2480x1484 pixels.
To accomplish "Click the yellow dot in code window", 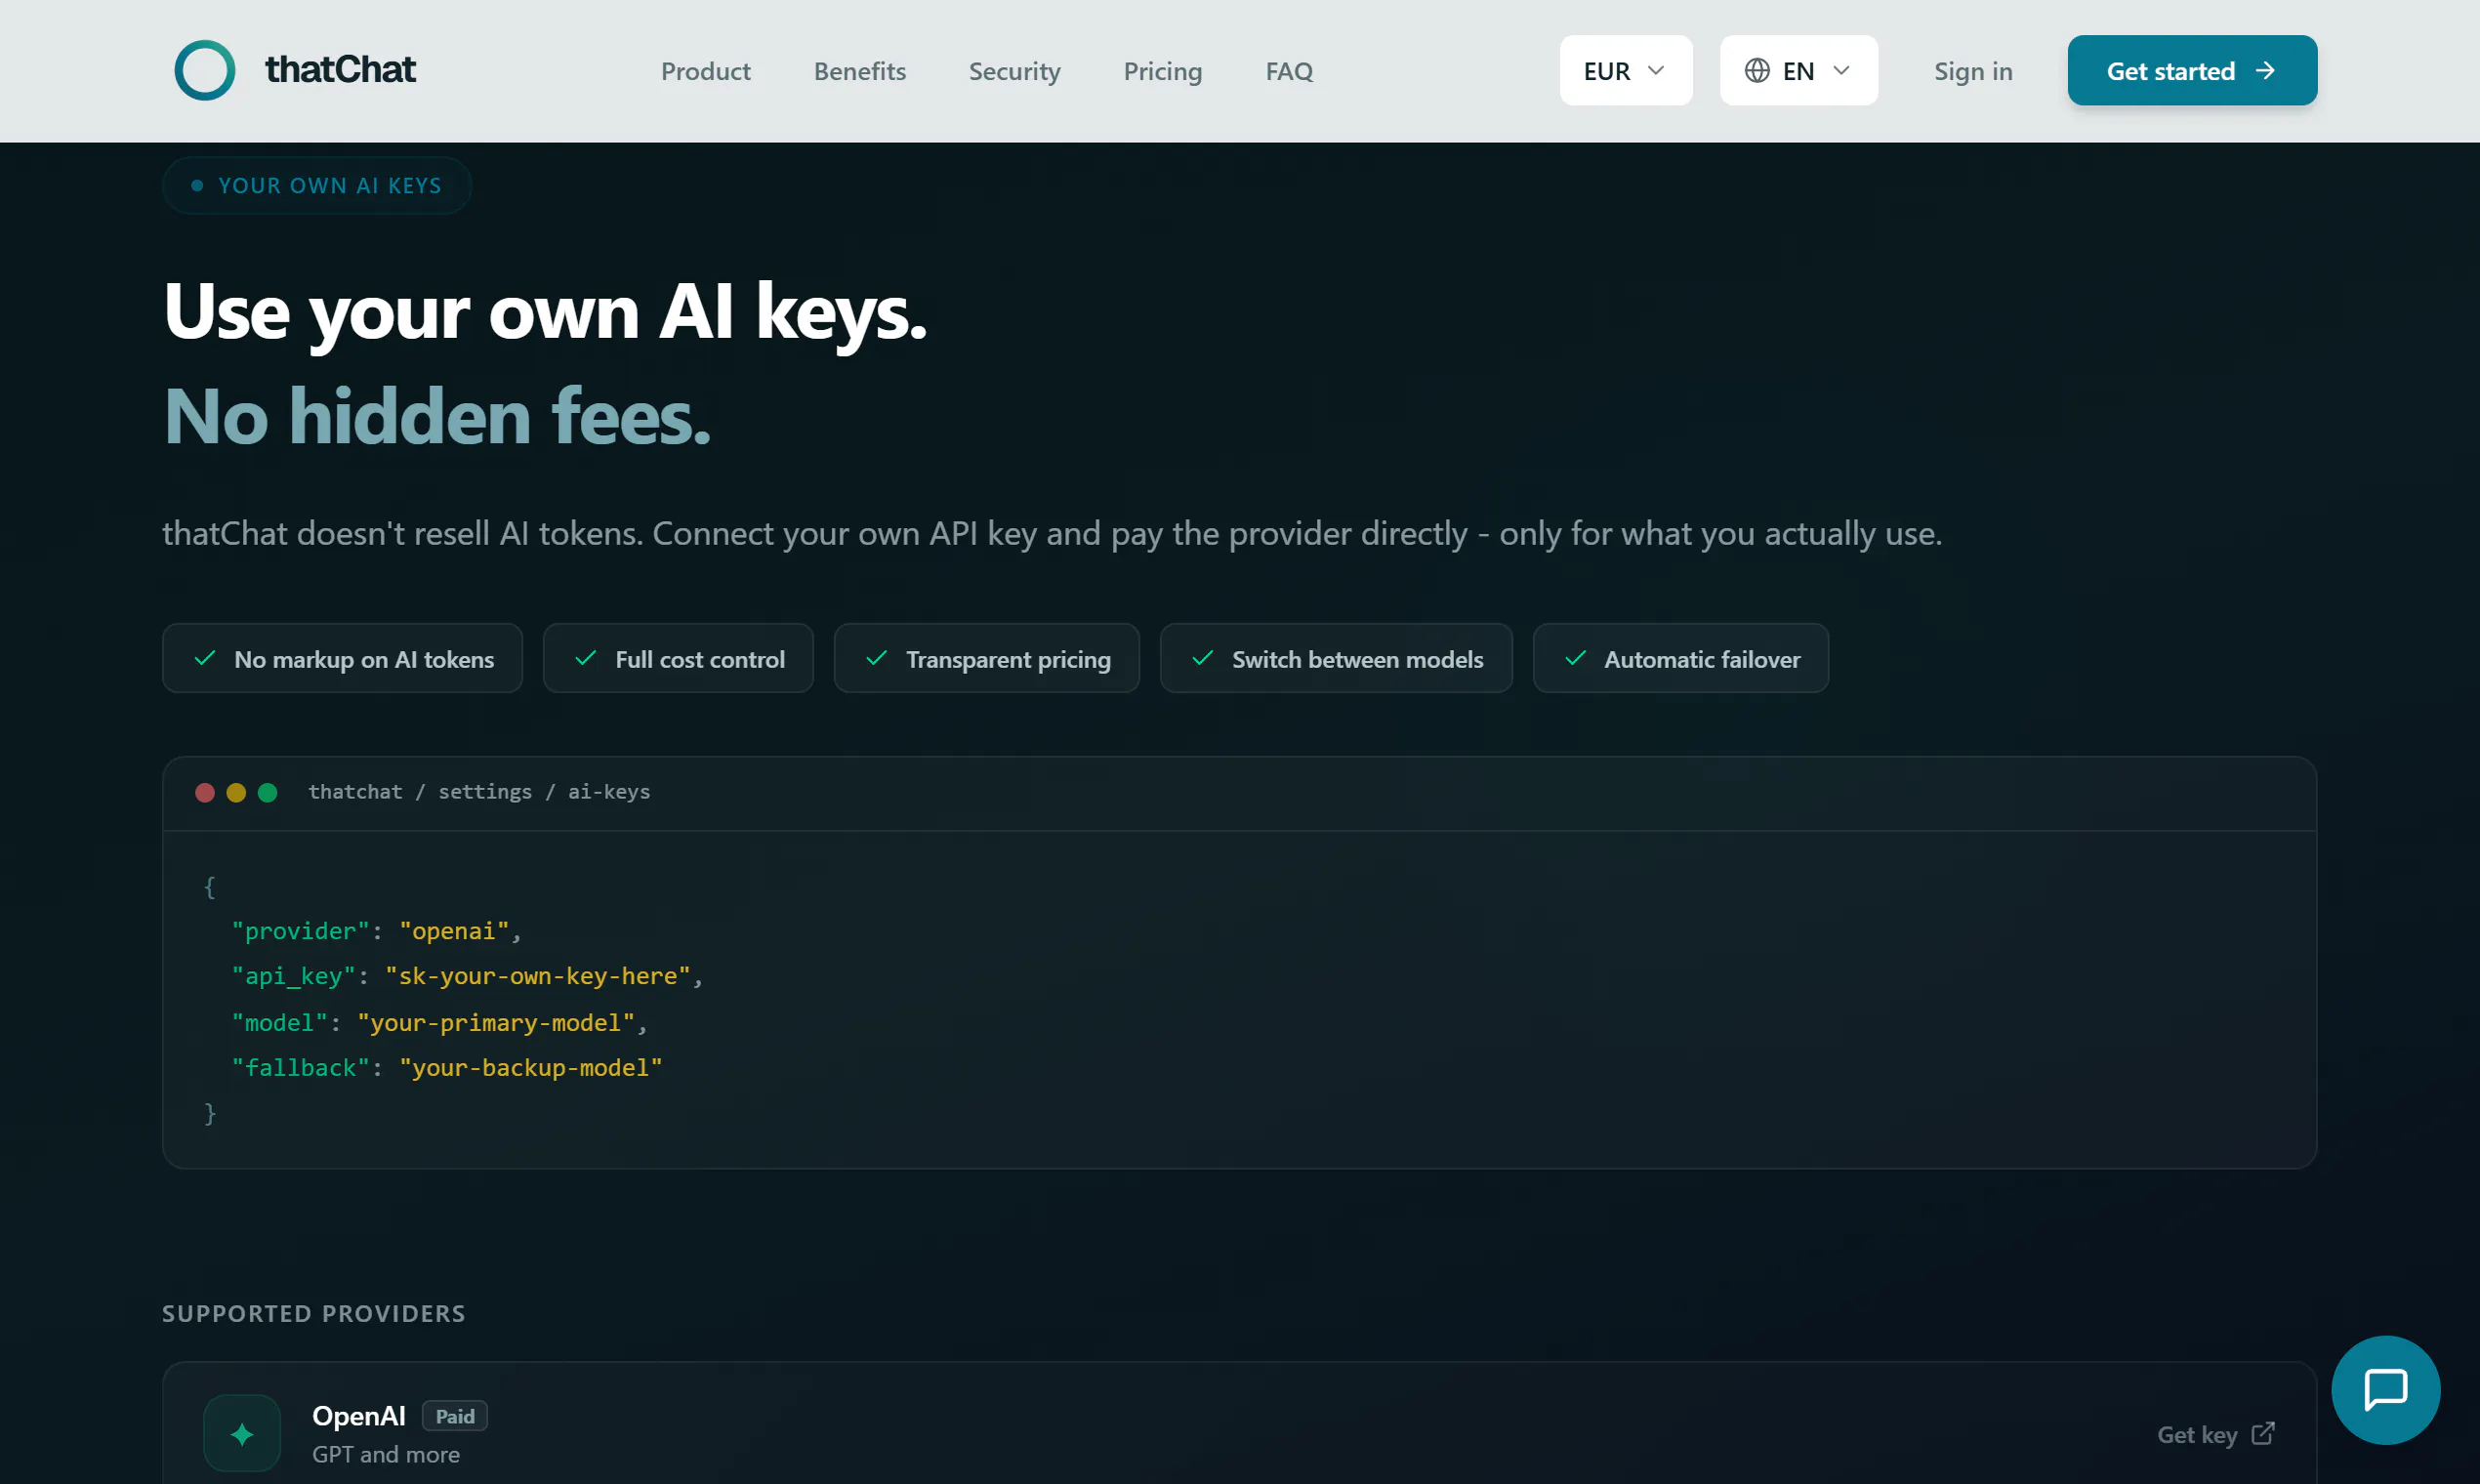I will pos(236,792).
